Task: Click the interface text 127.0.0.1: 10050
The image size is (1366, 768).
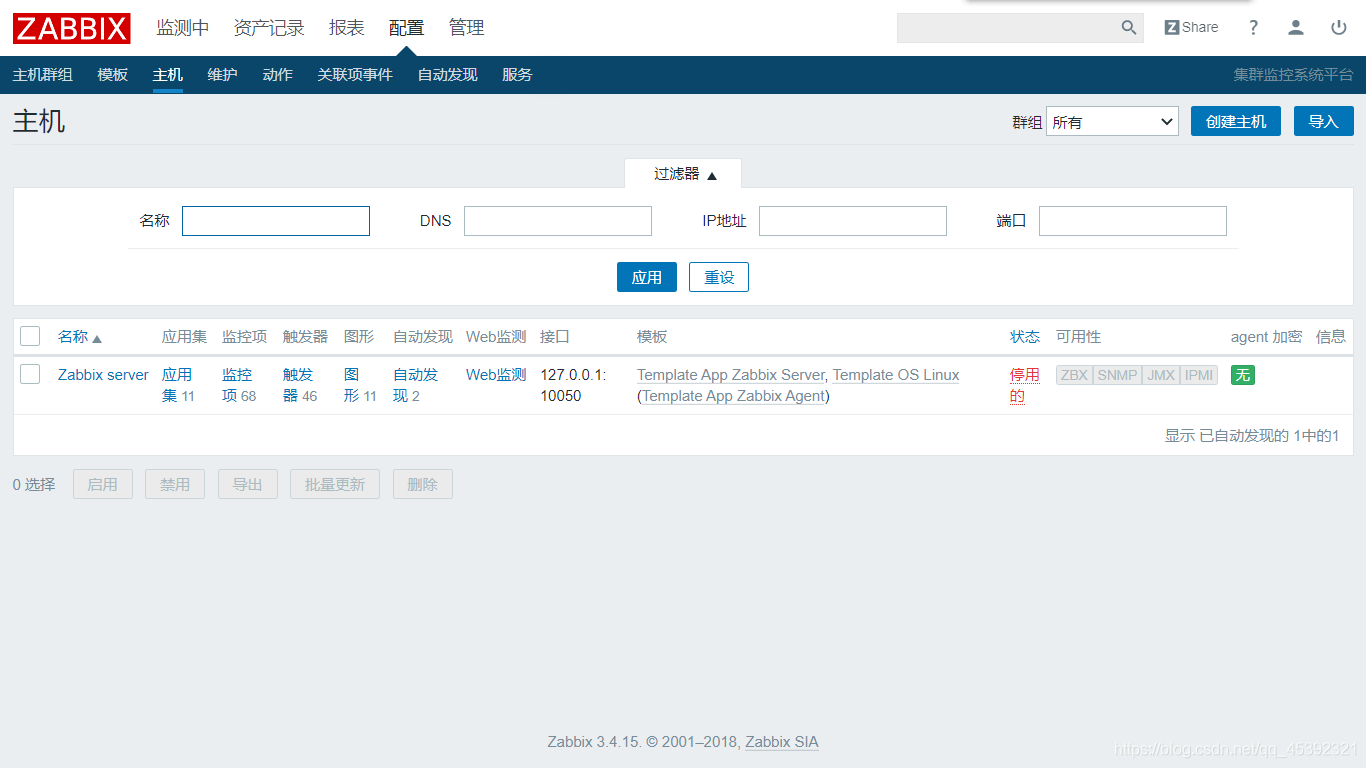Action: (x=574, y=385)
